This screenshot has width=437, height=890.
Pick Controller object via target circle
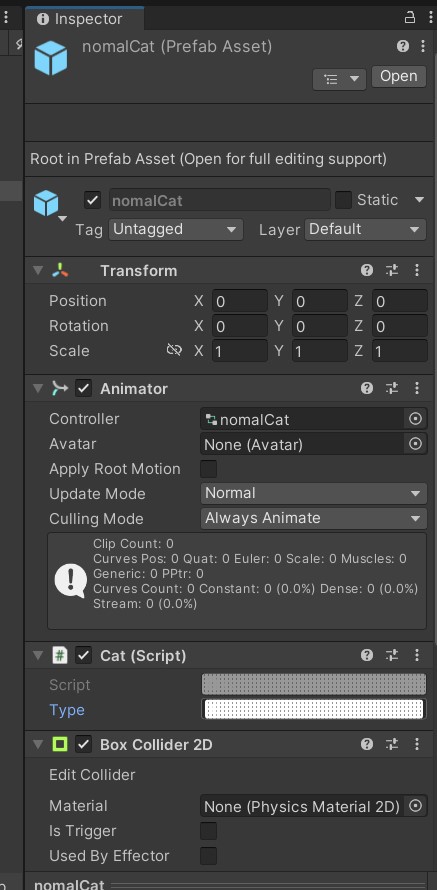415,419
